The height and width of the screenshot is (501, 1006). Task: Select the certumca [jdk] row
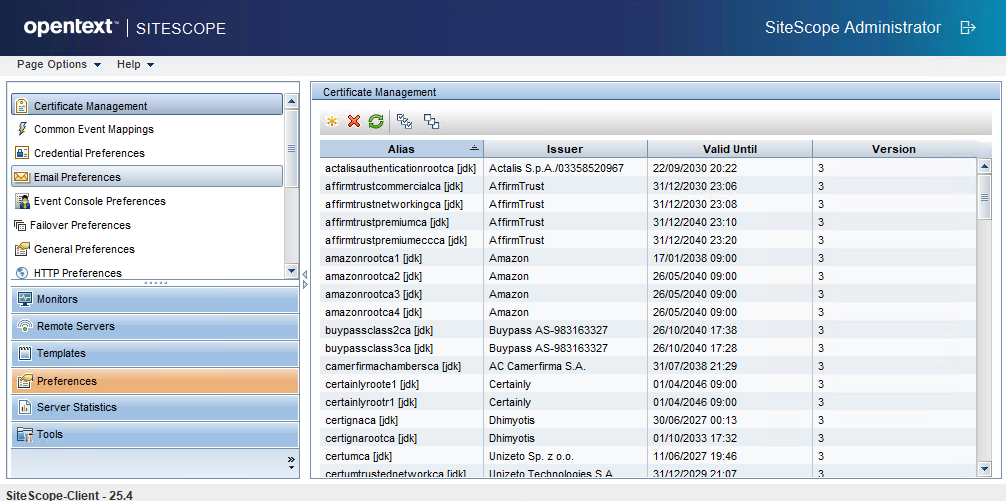point(648,456)
